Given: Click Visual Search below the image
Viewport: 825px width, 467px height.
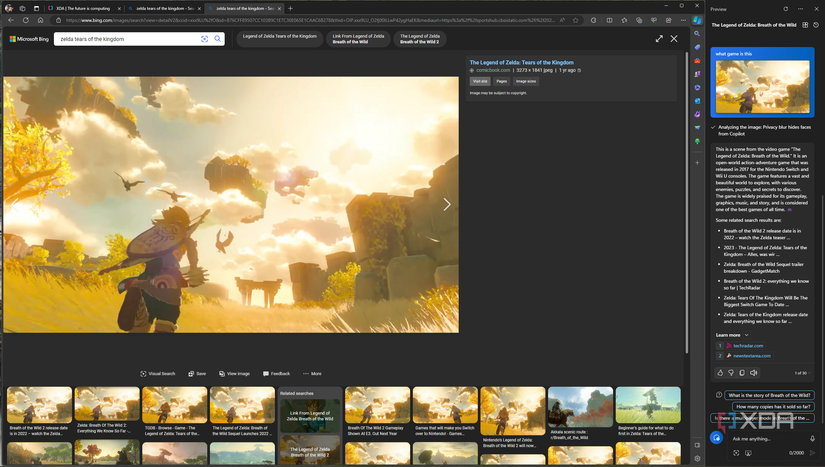Looking at the screenshot, I should (157, 374).
